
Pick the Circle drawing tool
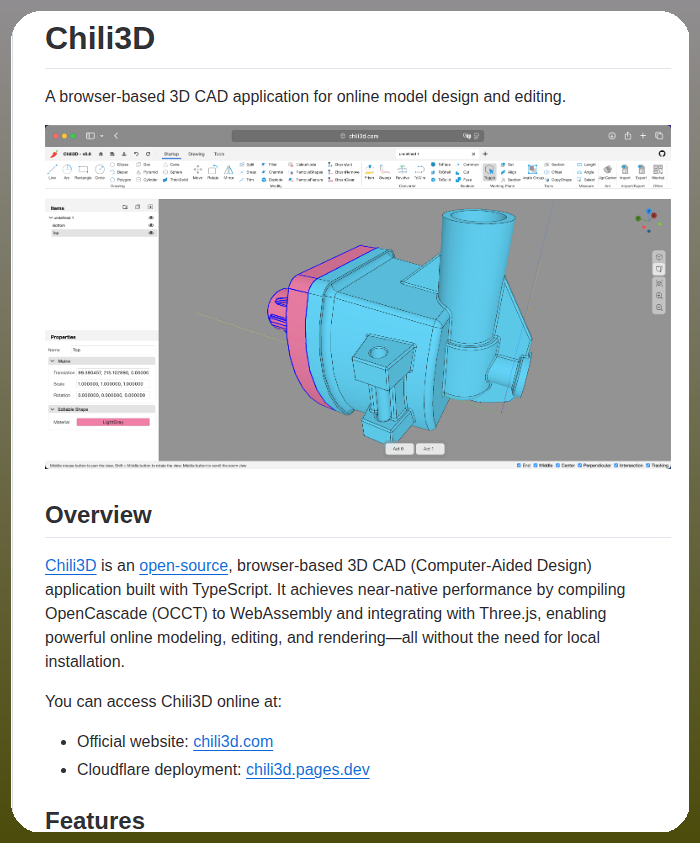[99, 172]
